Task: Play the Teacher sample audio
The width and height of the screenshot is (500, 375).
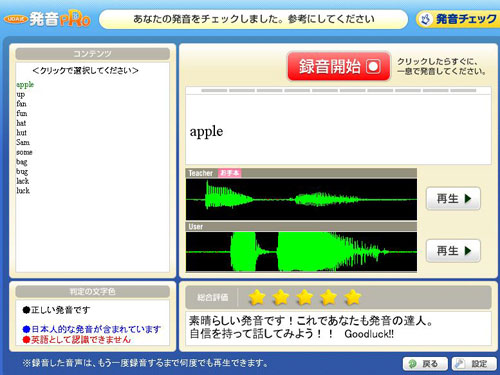Action: point(453,199)
